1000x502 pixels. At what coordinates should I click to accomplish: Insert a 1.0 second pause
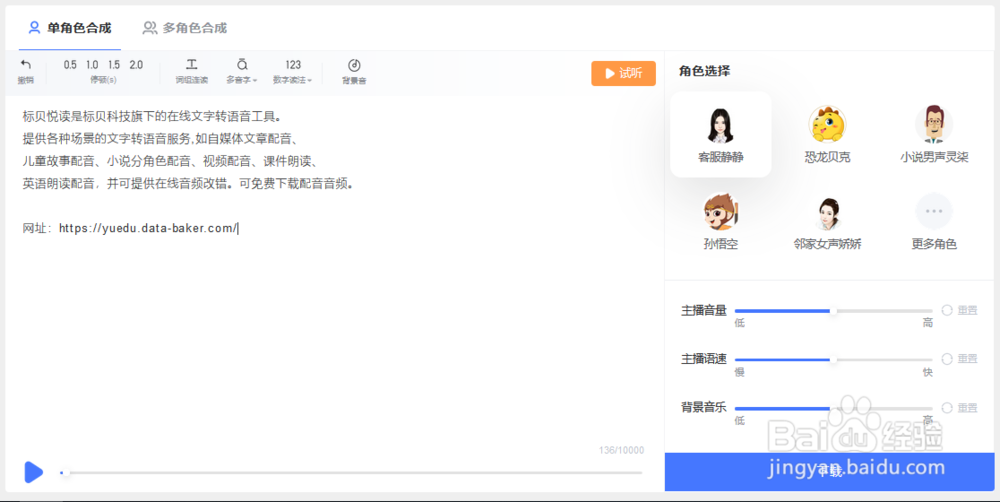click(92, 65)
